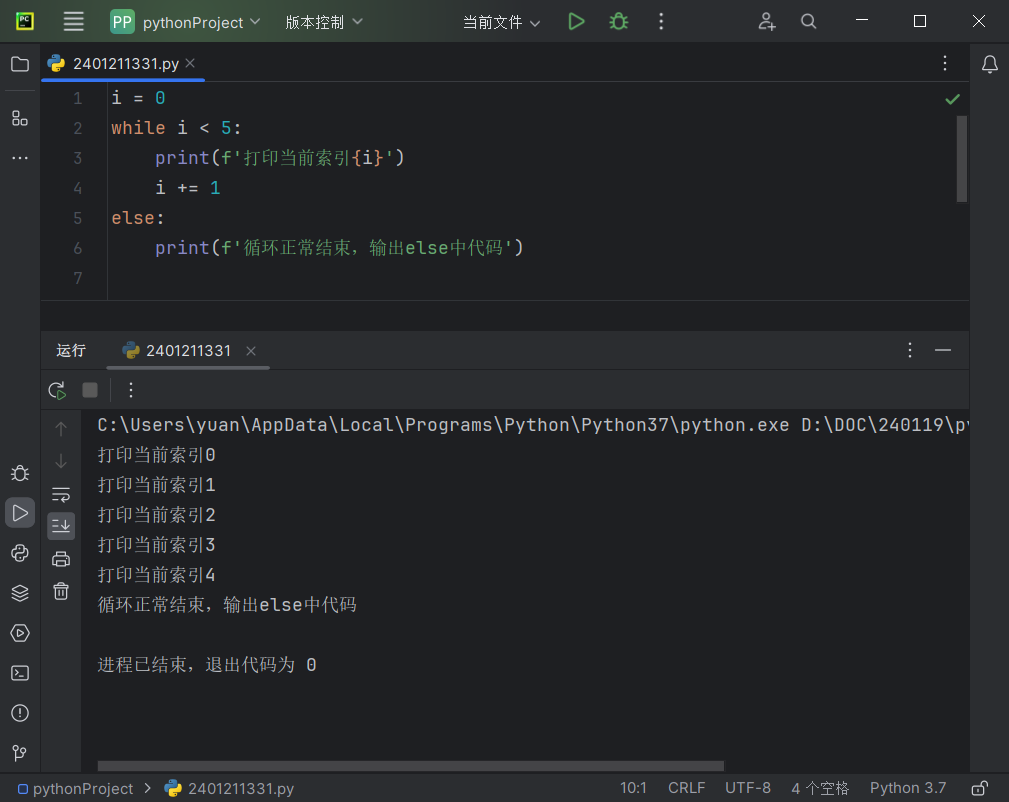
Task: Expand the pythonProject dropdown
Action: pos(186,22)
